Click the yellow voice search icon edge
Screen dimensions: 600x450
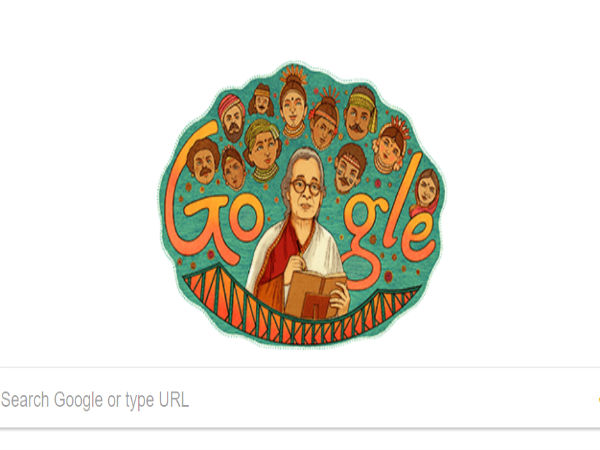pos(598,400)
